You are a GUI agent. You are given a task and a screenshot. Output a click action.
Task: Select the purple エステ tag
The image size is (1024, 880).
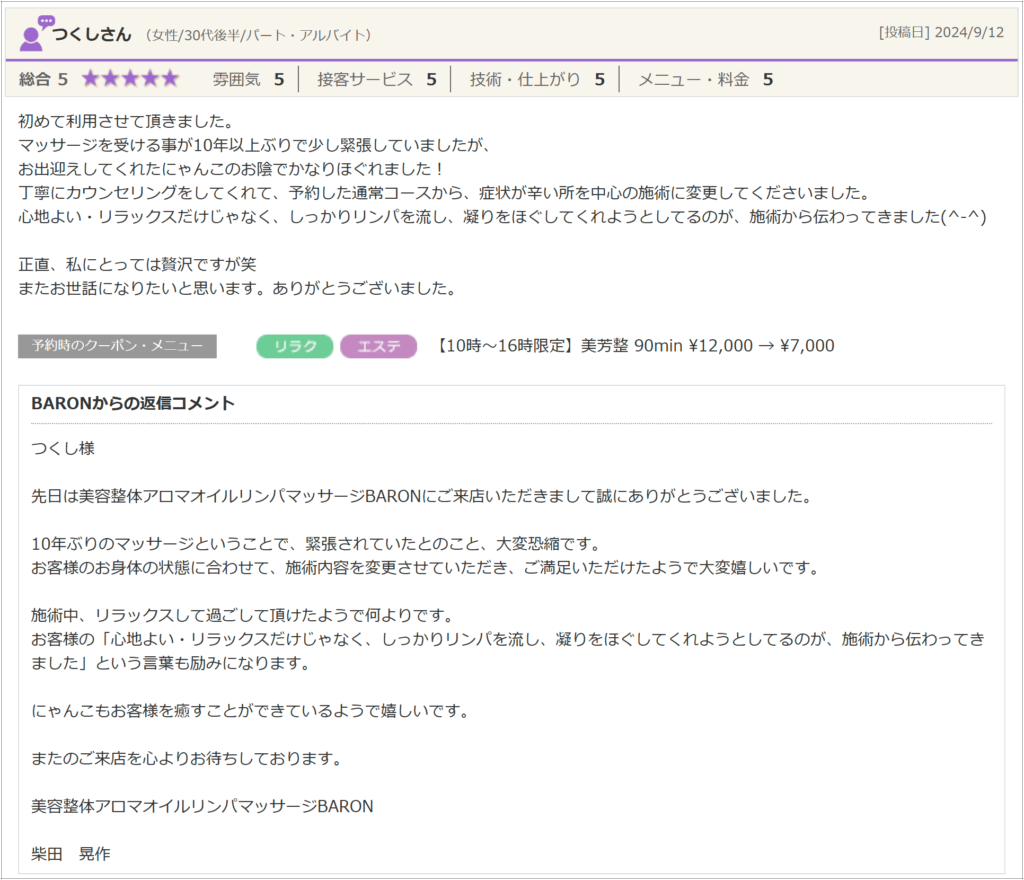click(378, 346)
